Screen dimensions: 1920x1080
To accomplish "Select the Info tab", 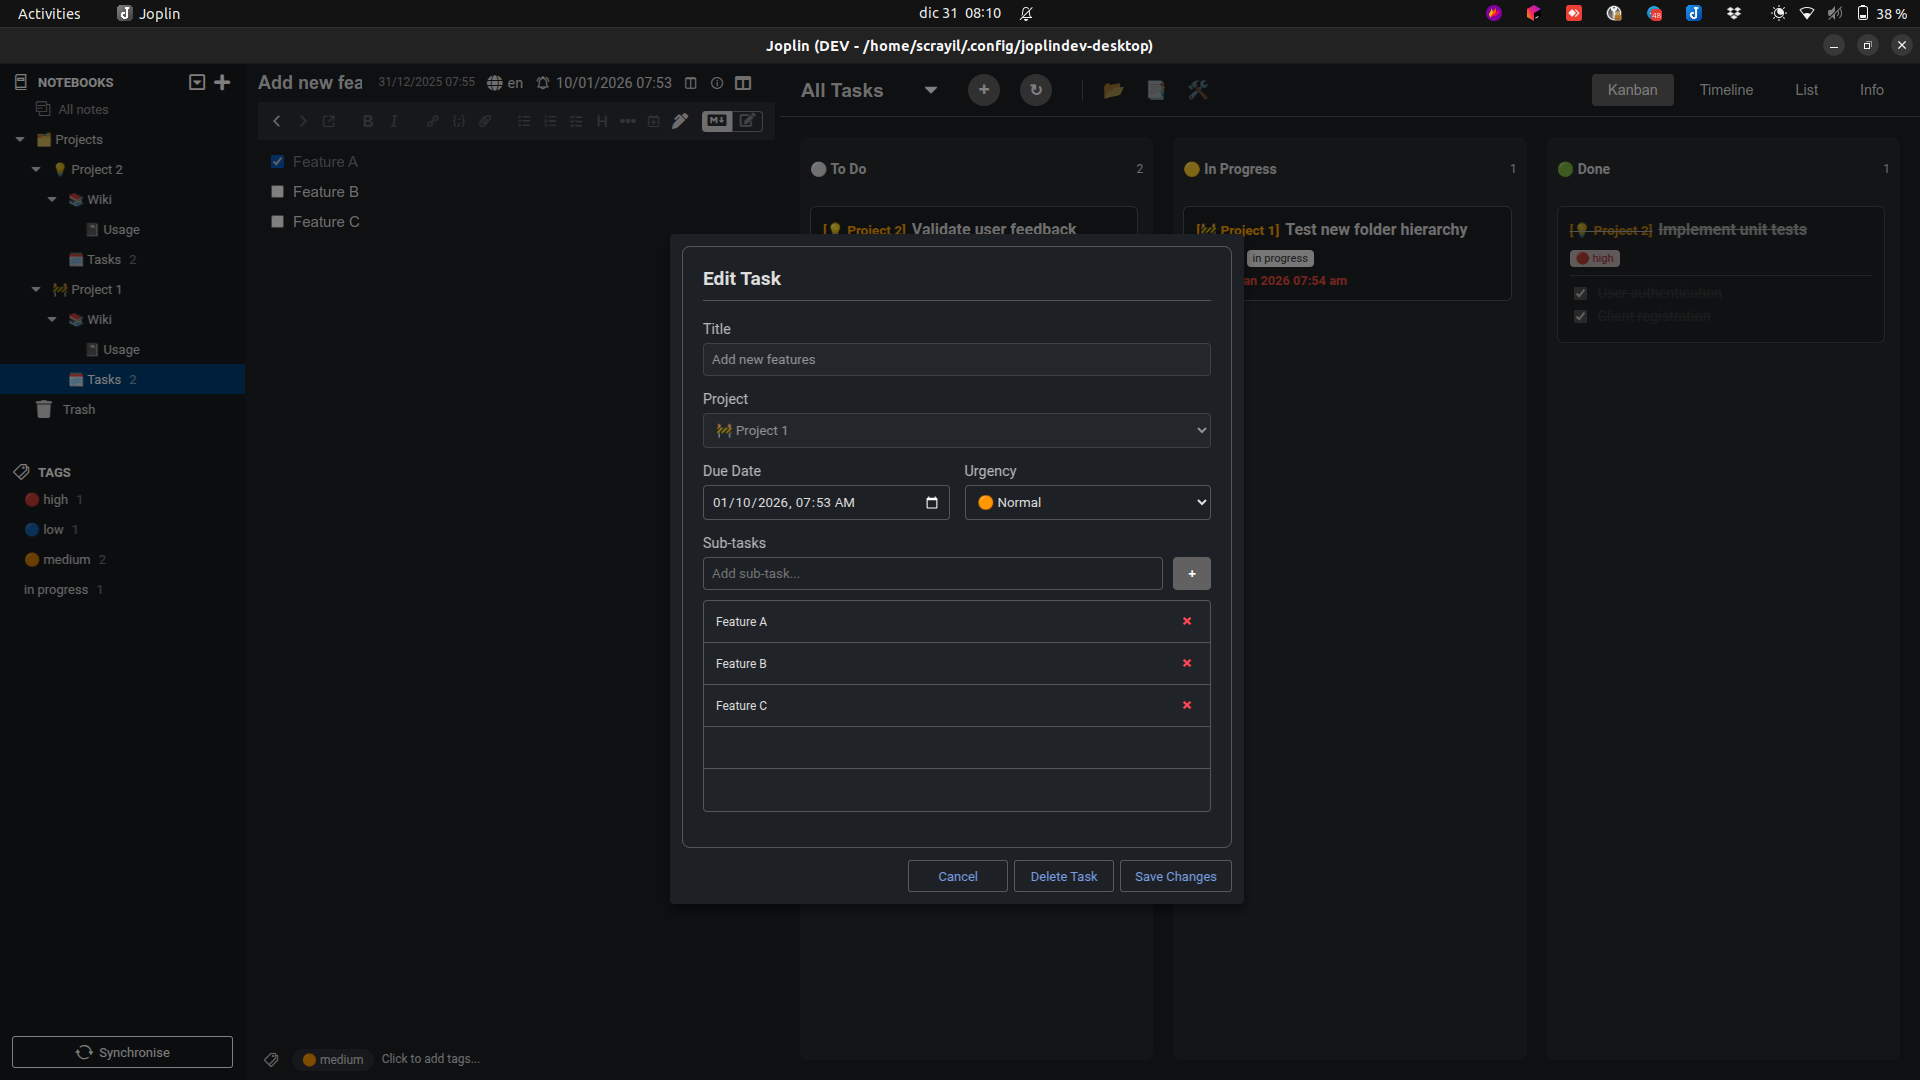I will [1871, 90].
